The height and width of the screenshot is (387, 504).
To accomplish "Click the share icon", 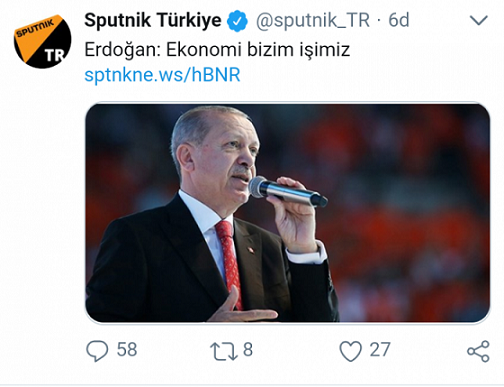I will (x=478, y=351).
